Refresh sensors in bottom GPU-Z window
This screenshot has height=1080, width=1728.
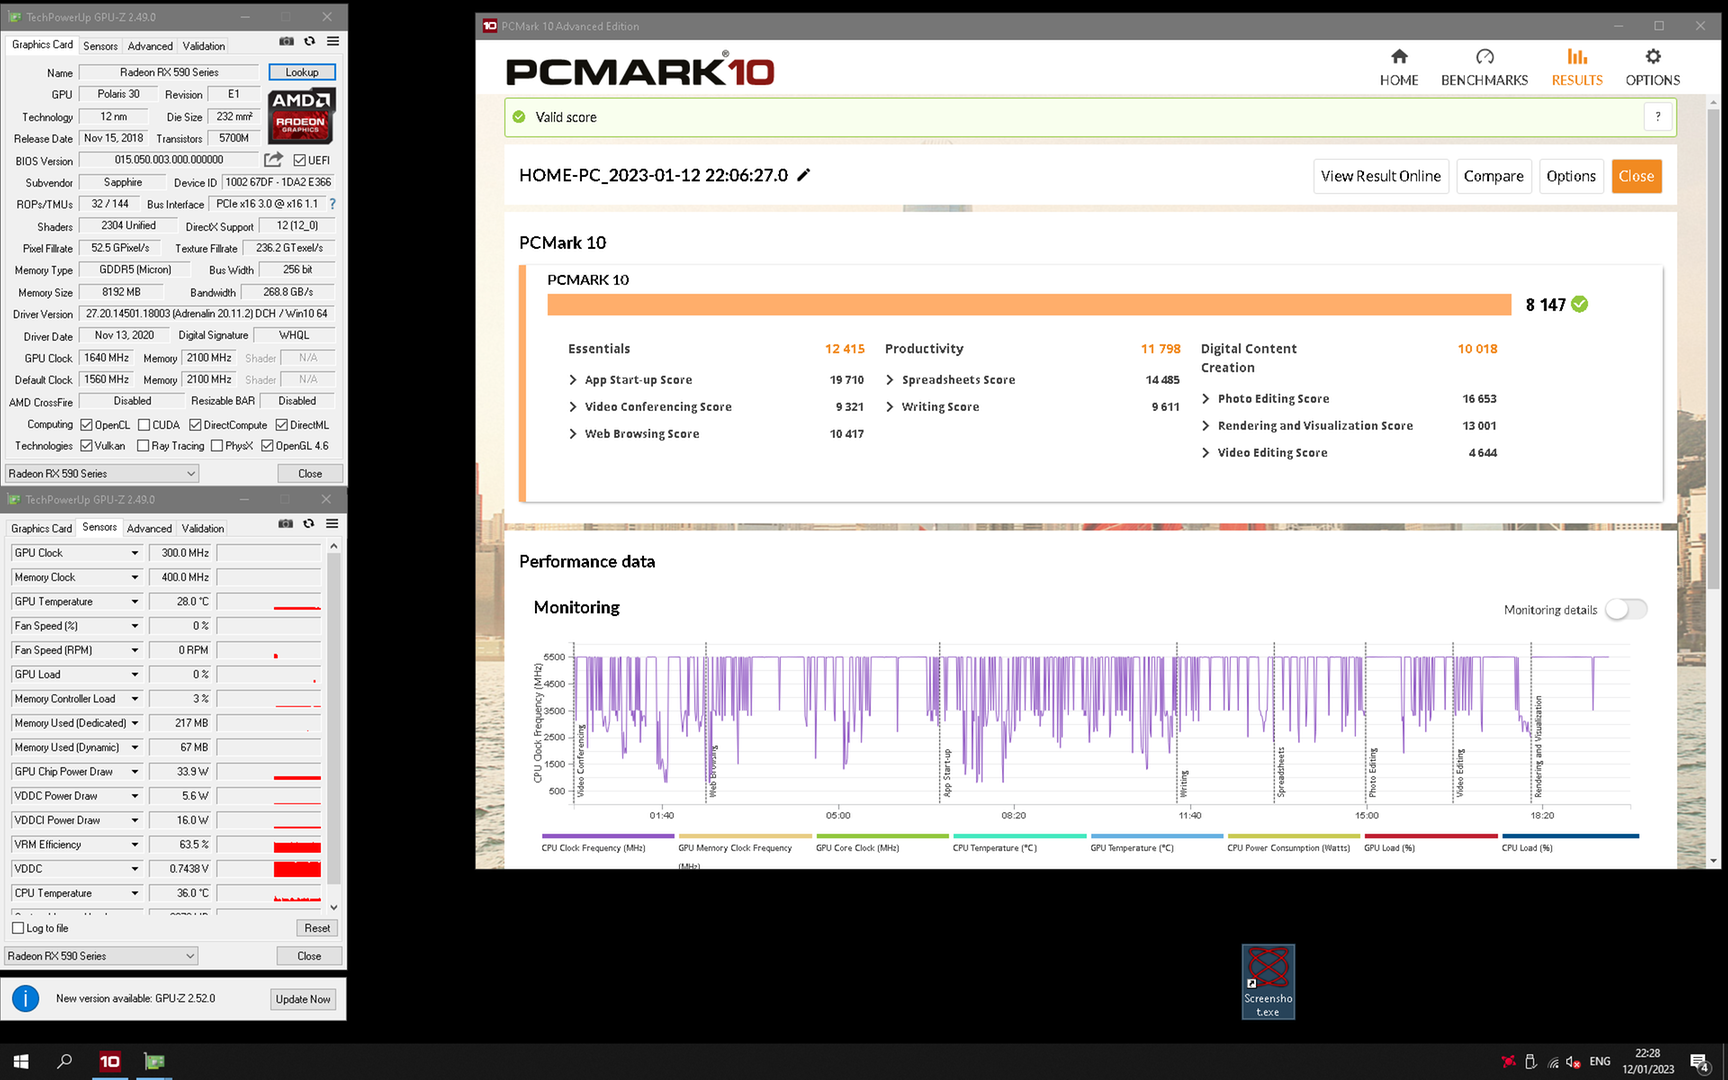pos(309,524)
